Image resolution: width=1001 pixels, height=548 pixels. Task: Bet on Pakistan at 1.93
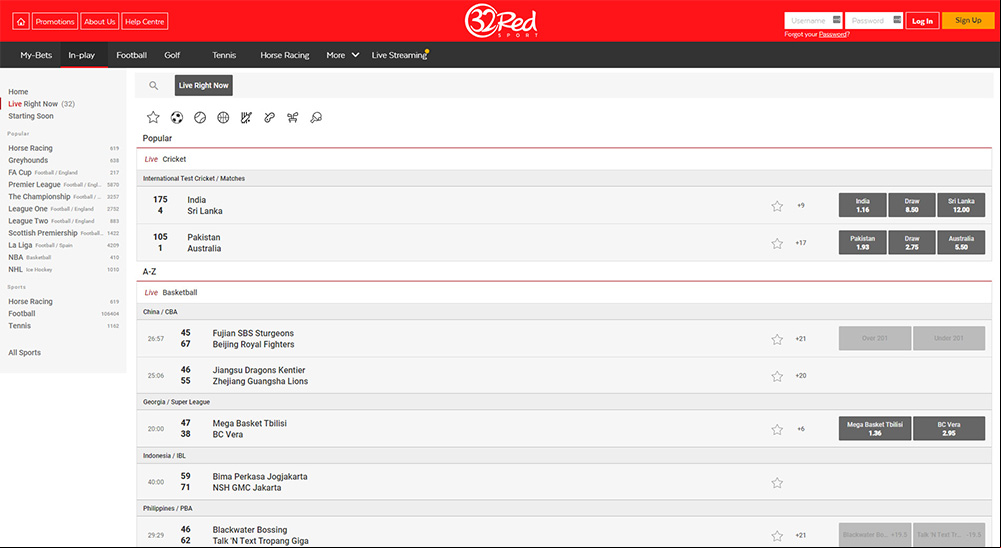click(x=862, y=243)
